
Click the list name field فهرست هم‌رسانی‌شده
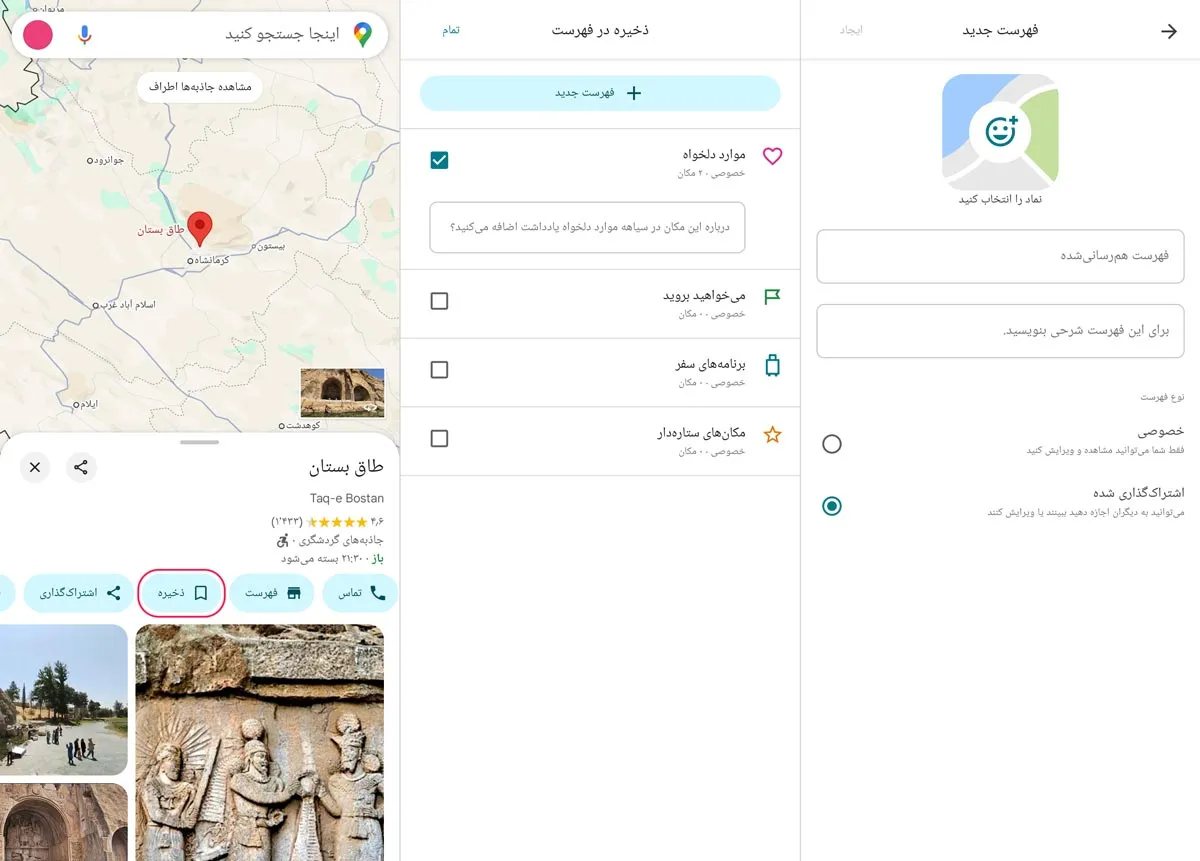point(1000,256)
